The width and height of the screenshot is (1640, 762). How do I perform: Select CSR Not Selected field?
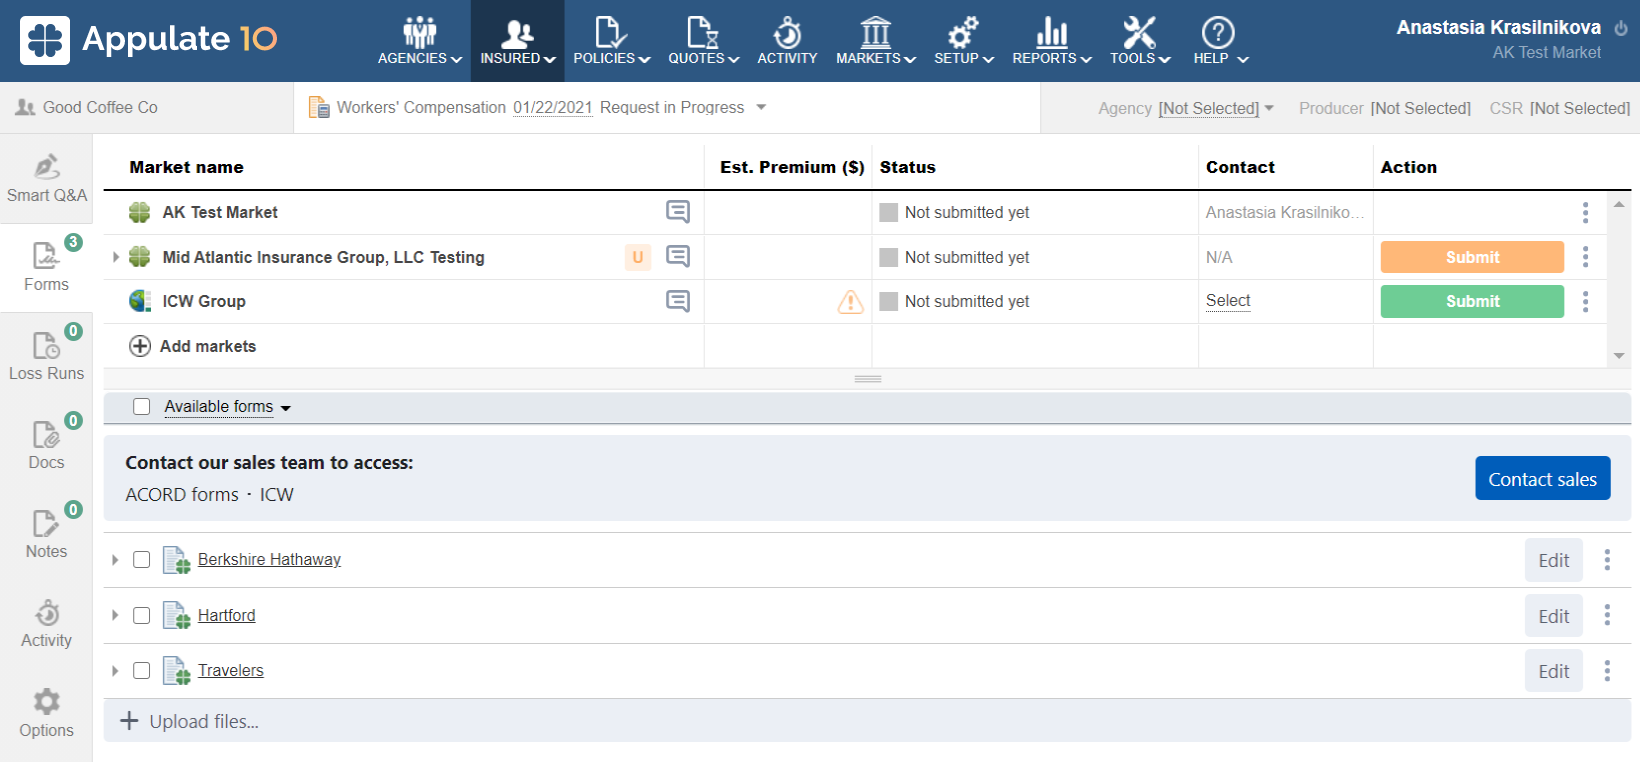(1579, 108)
